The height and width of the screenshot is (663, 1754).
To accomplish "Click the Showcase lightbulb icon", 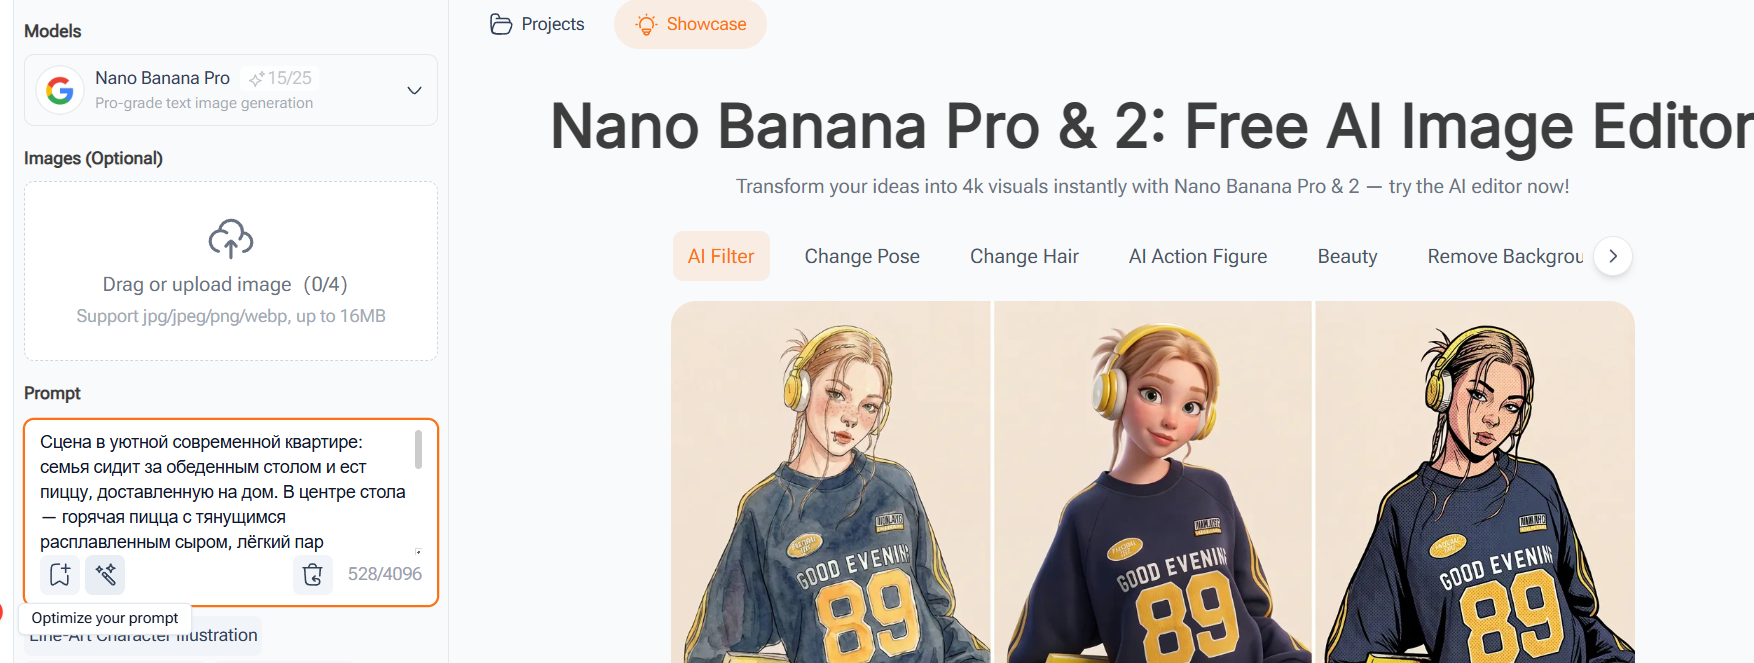I will click(x=647, y=24).
